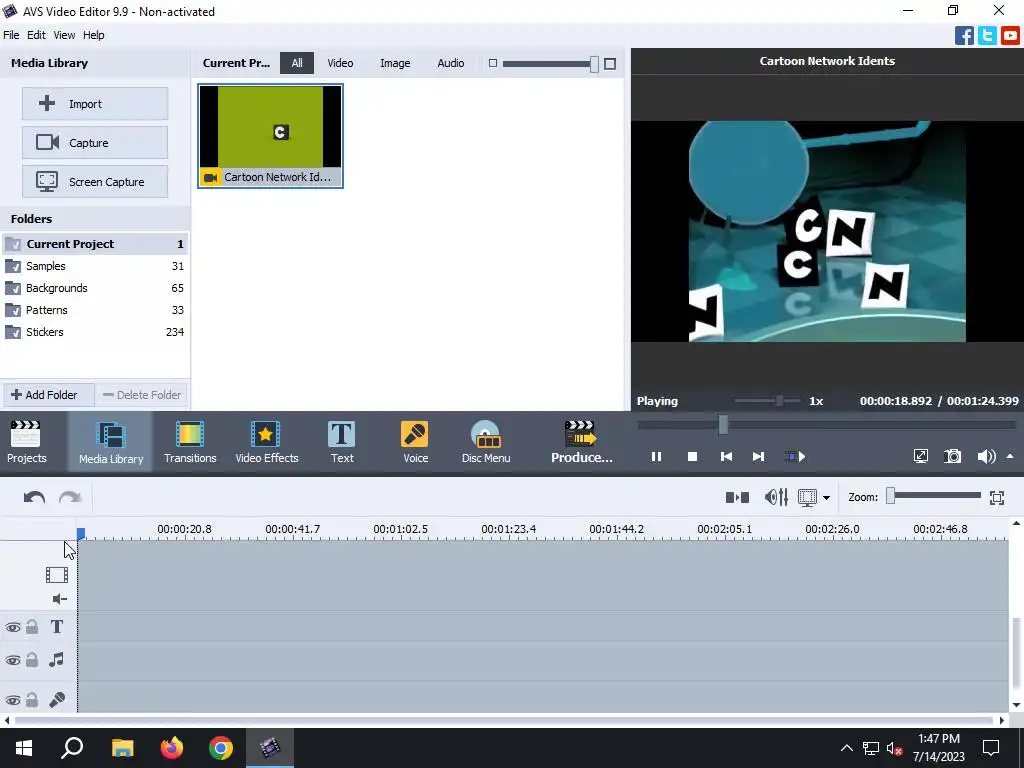
Task: Lock the voice track
Action: point(32,699)
